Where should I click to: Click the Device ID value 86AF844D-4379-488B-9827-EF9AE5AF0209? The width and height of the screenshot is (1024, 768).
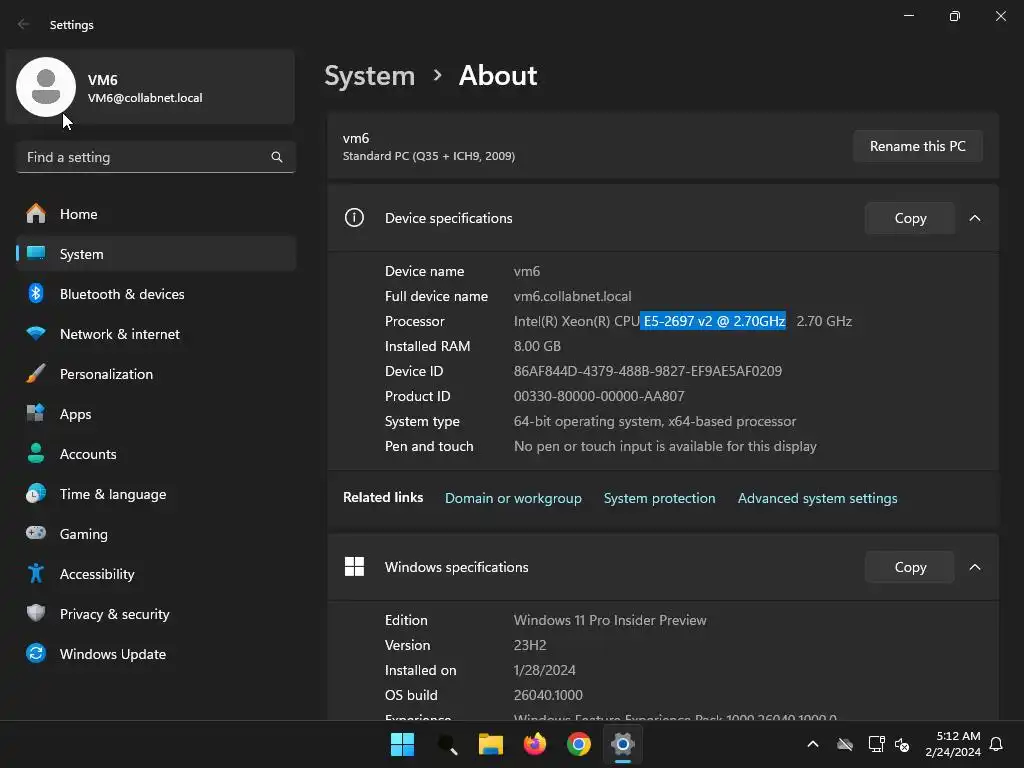648,371
